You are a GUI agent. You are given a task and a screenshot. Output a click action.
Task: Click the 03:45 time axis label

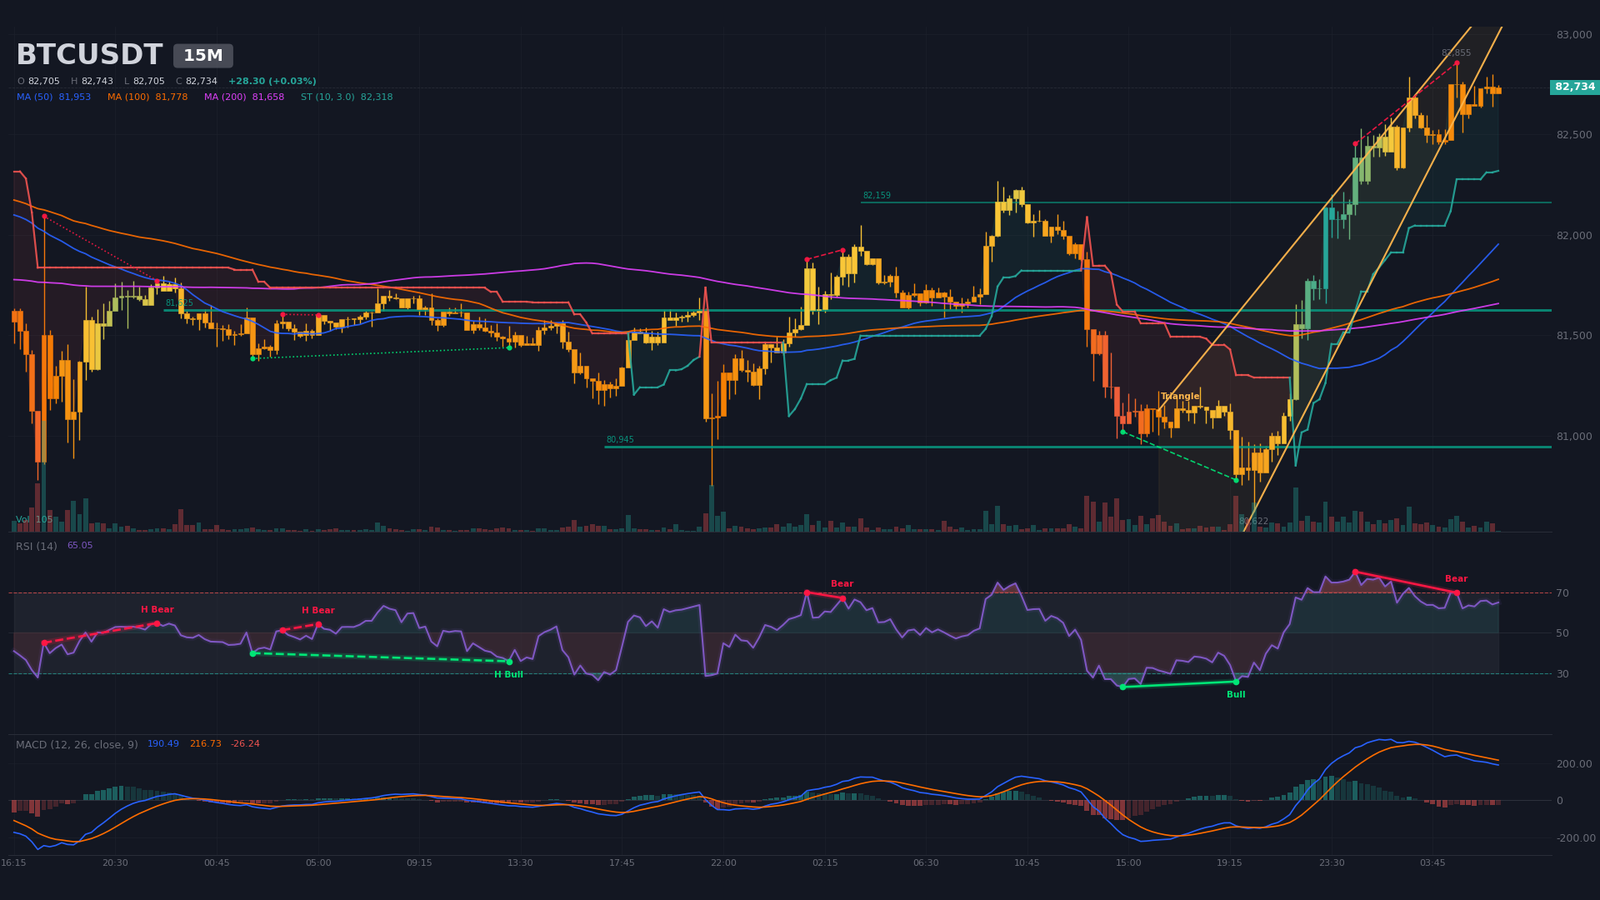coord(1432,863)
